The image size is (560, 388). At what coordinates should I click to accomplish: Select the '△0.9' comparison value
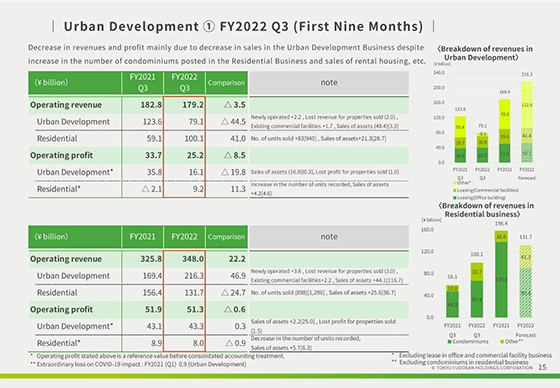point(235,343)
